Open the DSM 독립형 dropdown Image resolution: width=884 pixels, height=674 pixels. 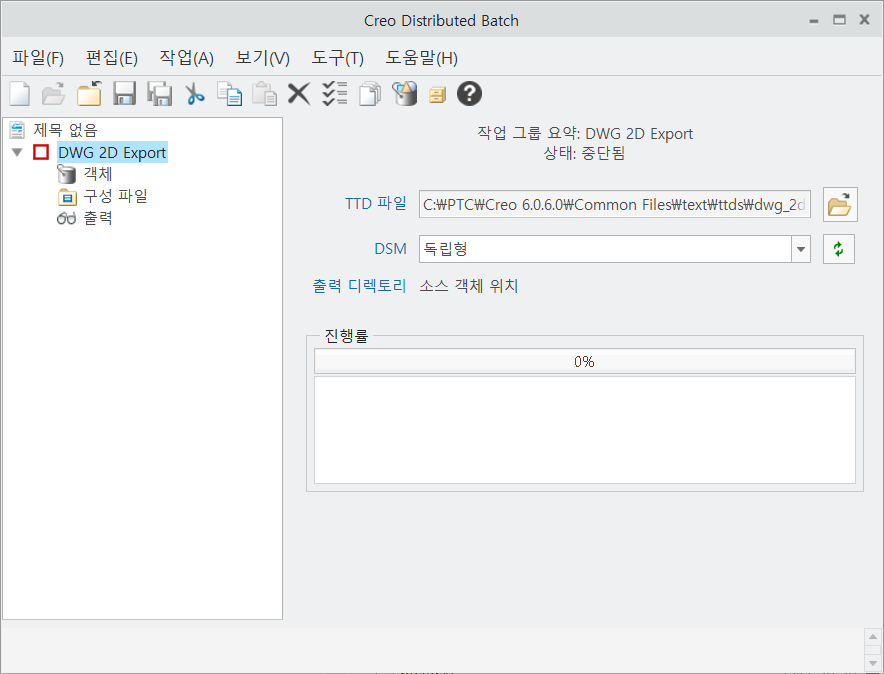click(x=801, y=249)
